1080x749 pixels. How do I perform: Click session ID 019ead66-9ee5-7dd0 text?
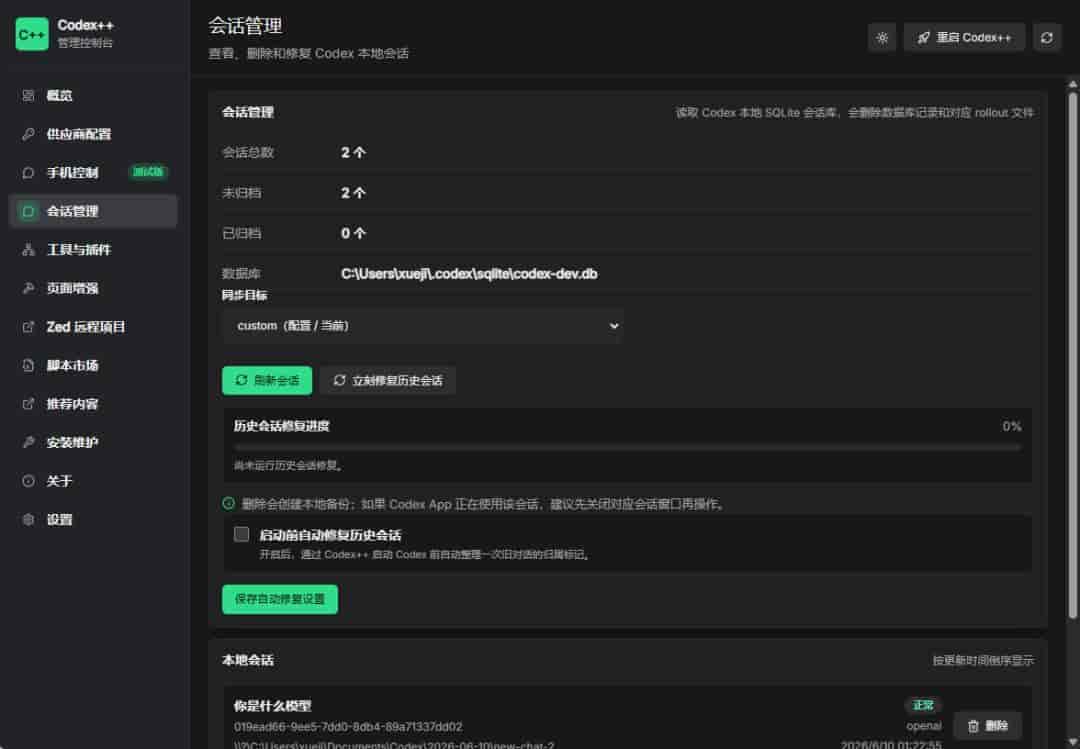click(348, 726)
